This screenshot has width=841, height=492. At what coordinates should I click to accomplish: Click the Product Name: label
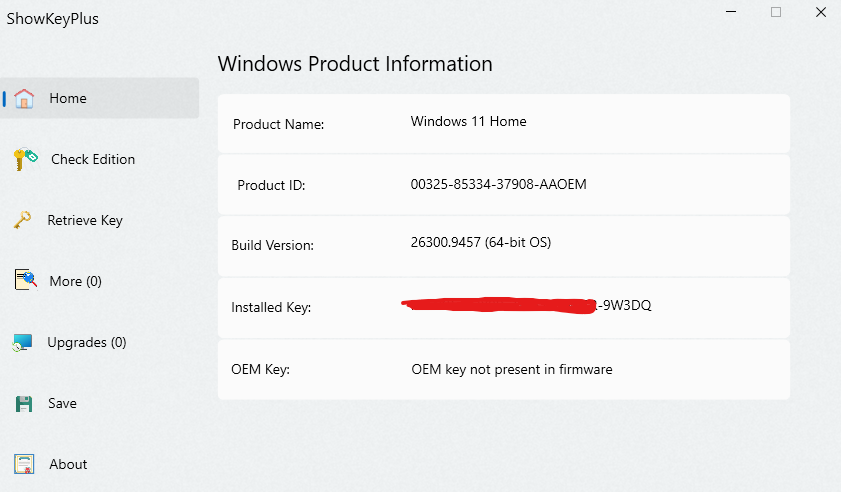click(x=278, y=124)
